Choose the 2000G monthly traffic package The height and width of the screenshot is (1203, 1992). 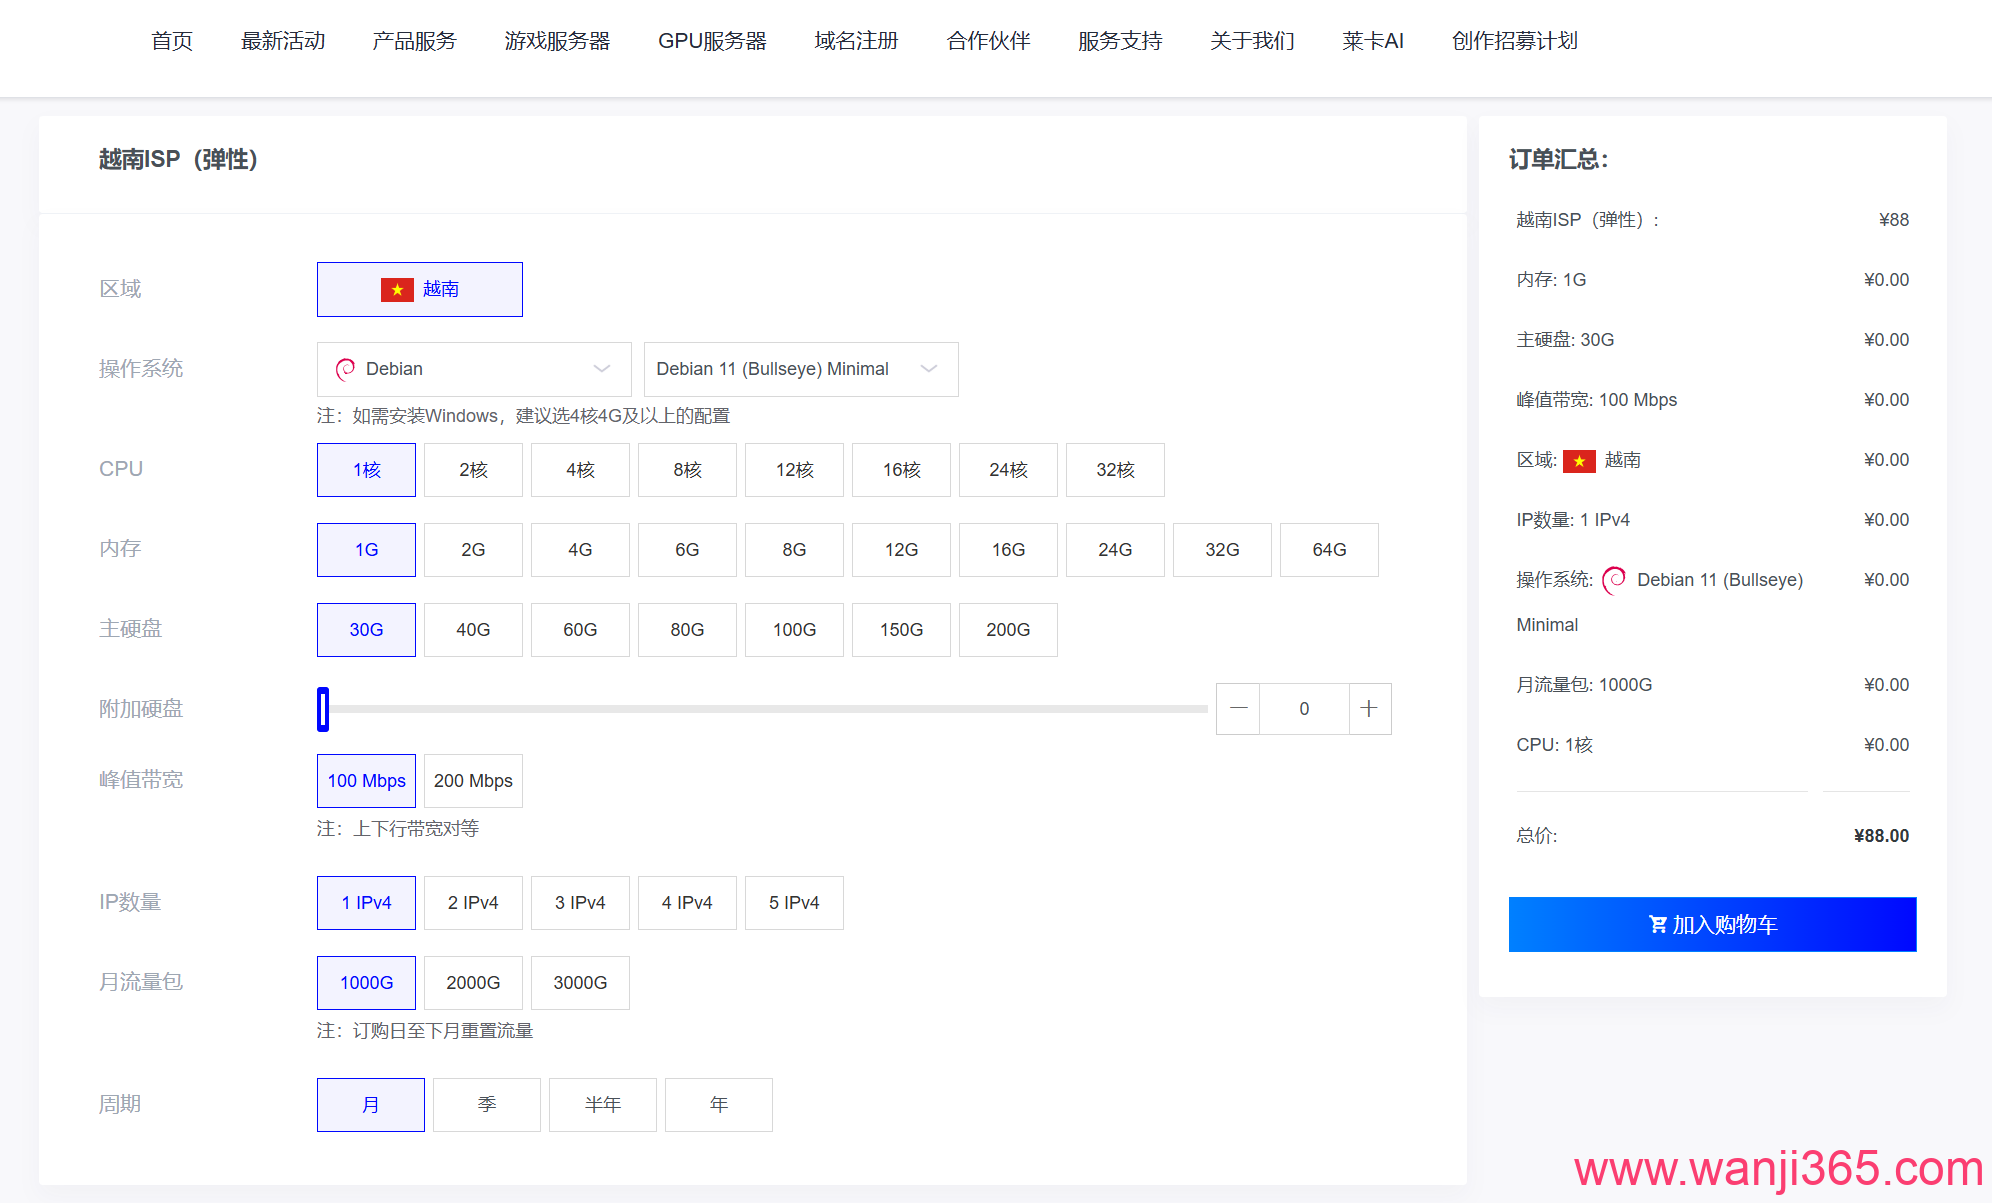(473, 983)
